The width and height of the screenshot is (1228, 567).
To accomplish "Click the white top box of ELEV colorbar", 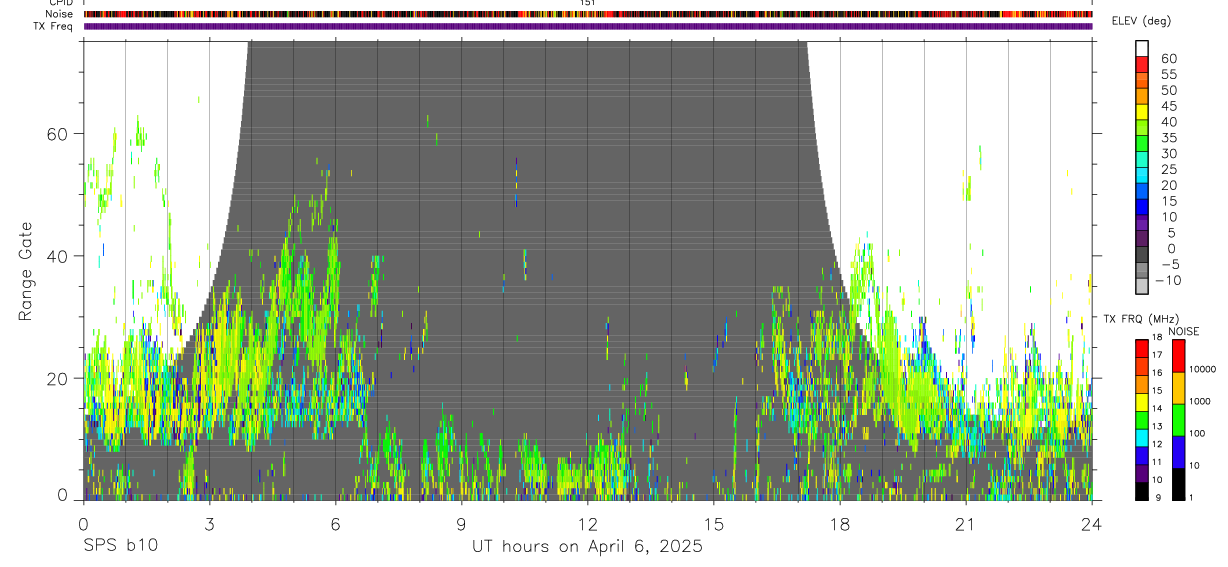I will 1142,50.
